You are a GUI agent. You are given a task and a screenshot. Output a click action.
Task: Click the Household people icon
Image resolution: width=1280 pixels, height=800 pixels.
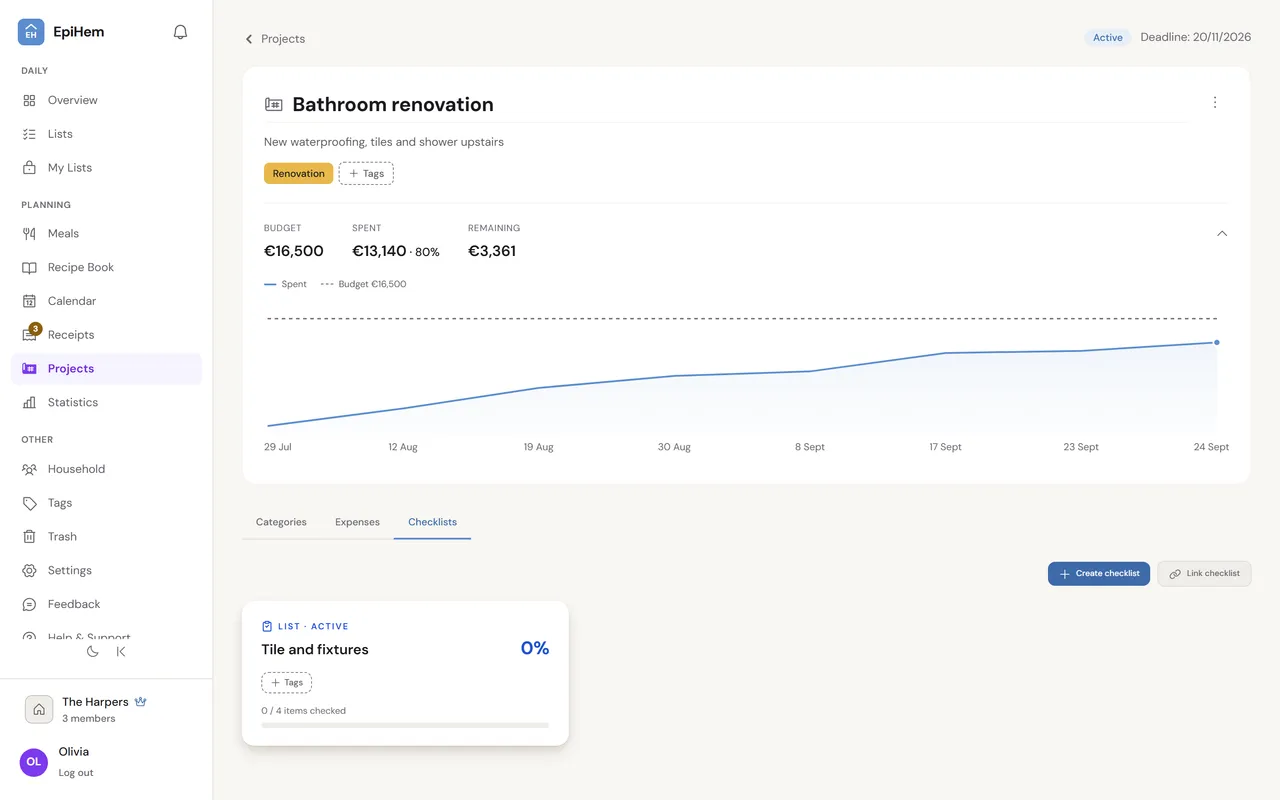(29, 469)
